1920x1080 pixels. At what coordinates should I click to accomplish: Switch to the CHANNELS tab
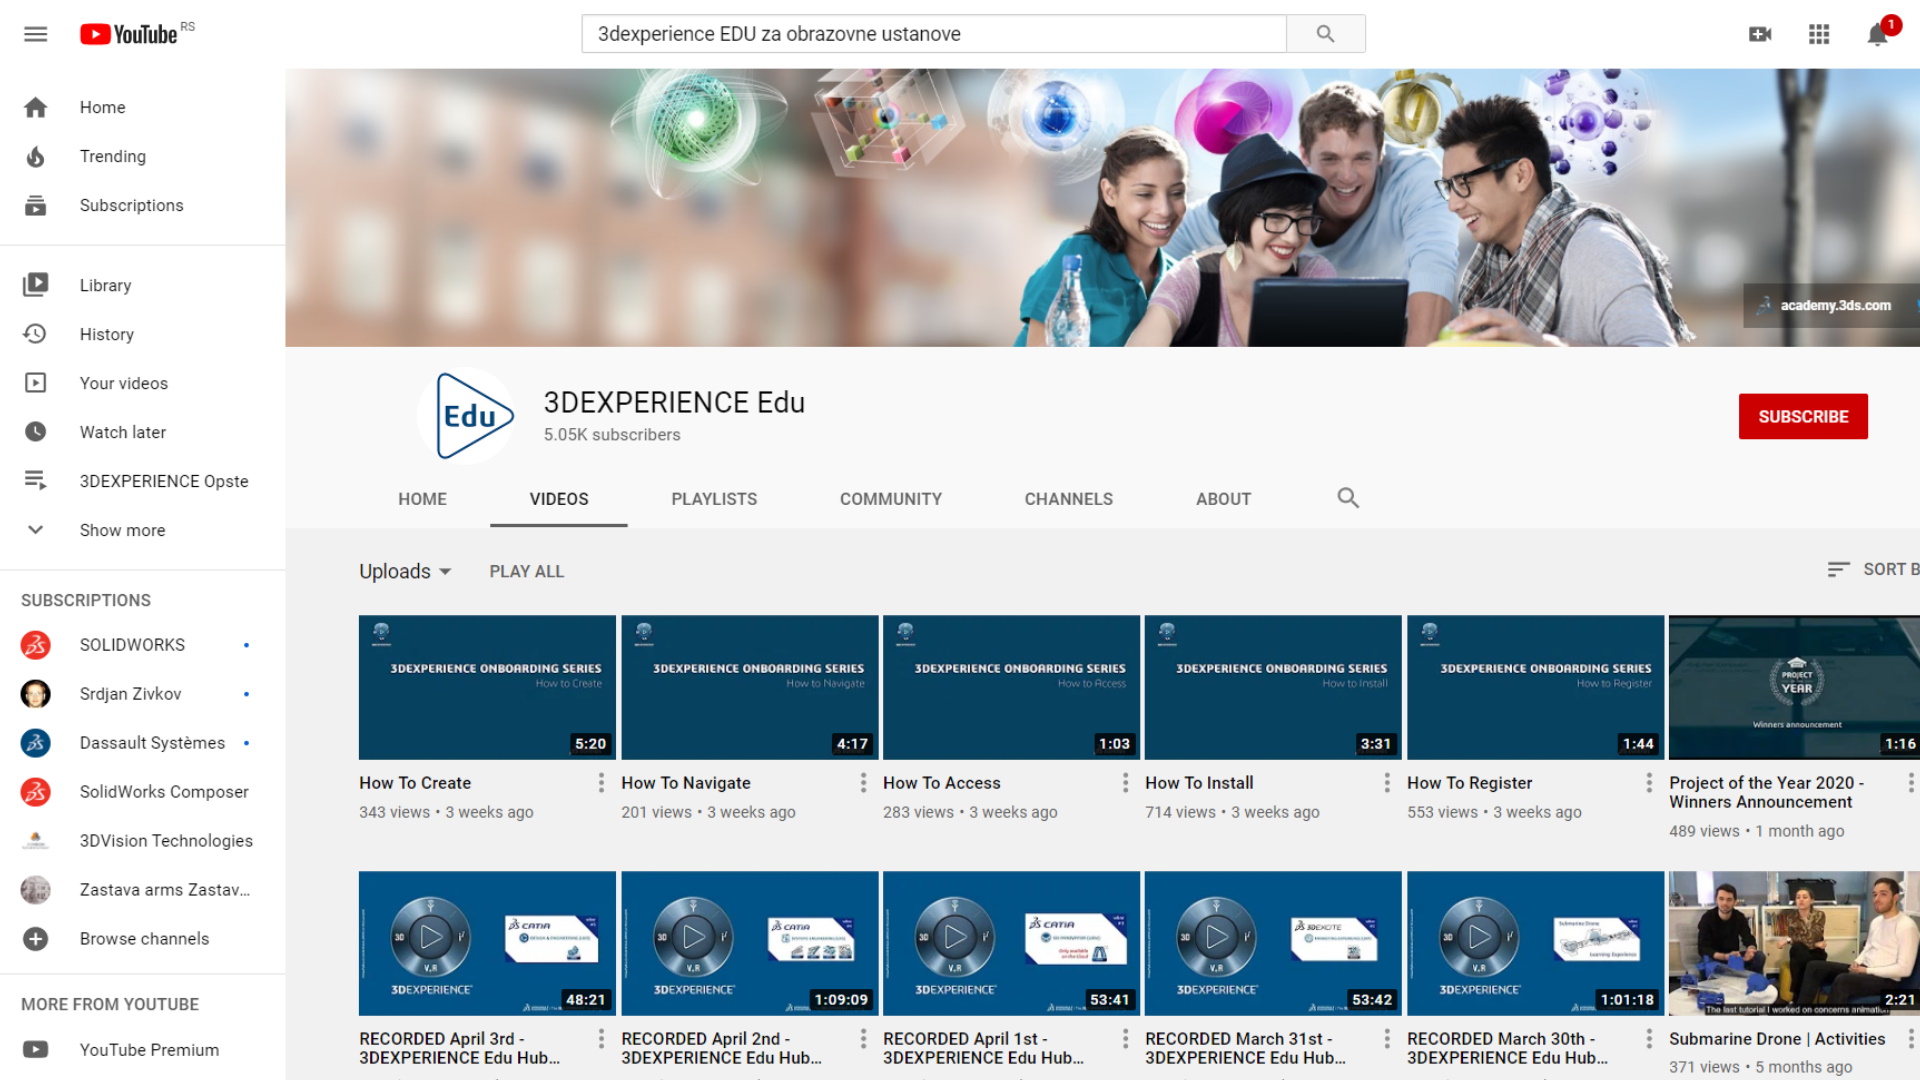coord(1068,499)
